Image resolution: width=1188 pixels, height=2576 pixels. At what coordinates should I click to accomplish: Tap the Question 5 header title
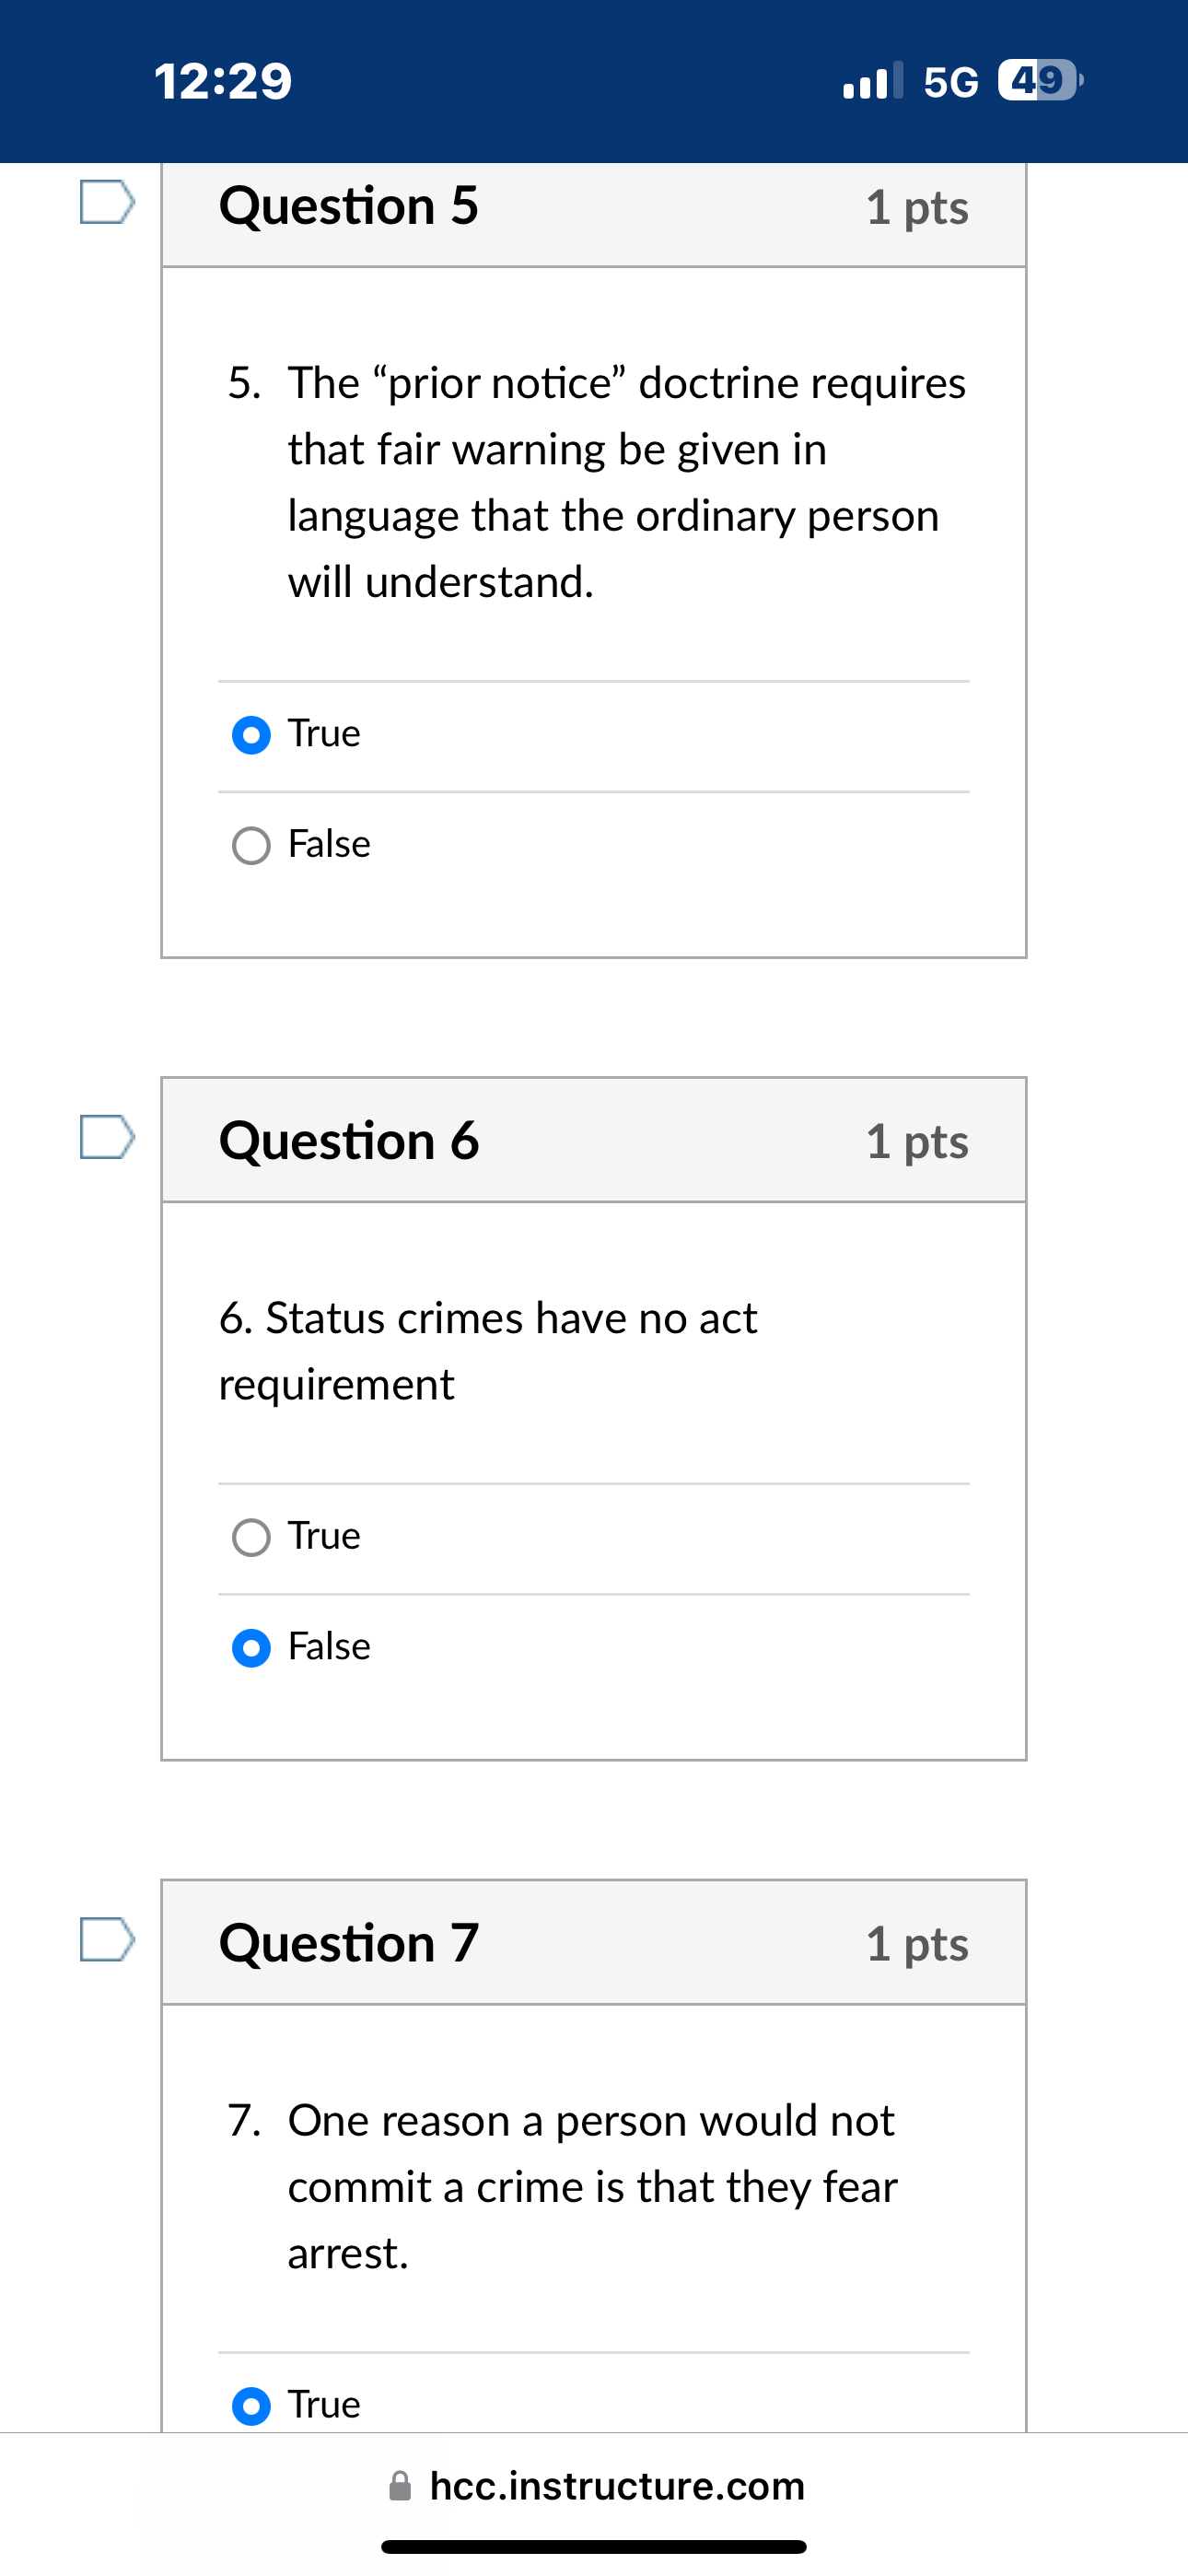(x=349, y=206)
